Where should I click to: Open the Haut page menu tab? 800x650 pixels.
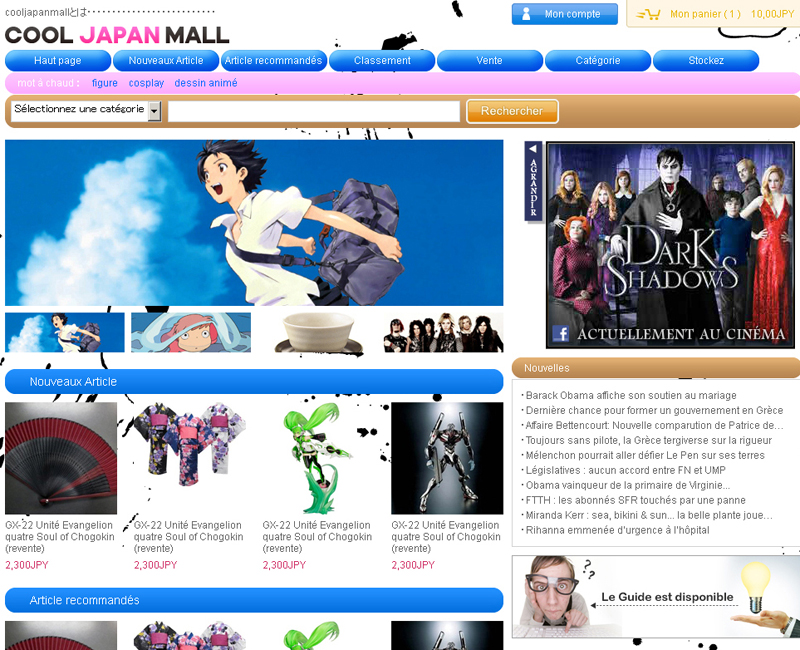point(57,61)
